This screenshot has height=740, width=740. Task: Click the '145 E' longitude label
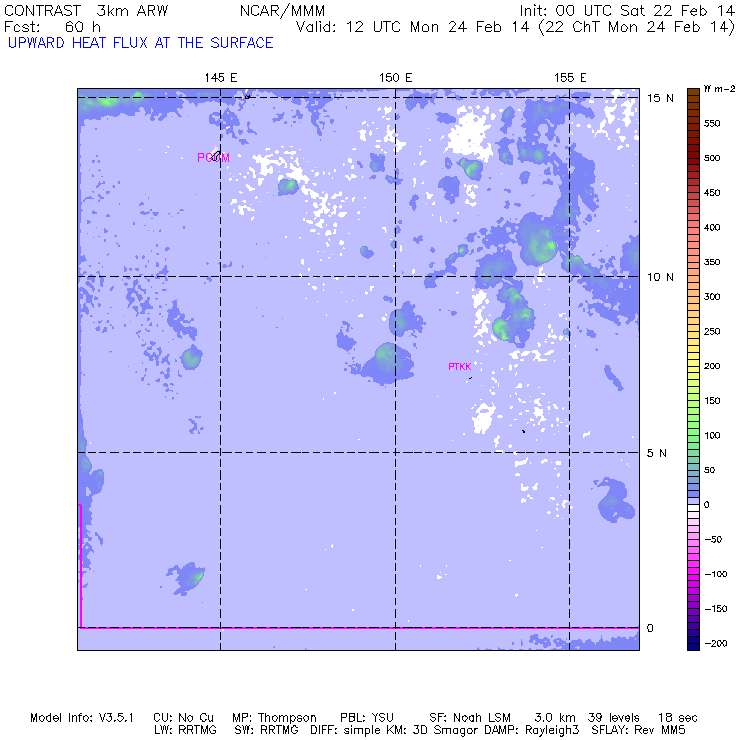[220, 78]
